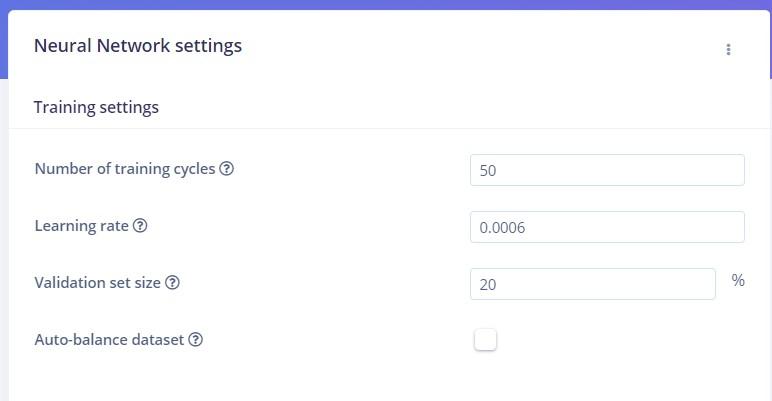
Task: Click the "Validation set size" label text
Action: point(97,283)
